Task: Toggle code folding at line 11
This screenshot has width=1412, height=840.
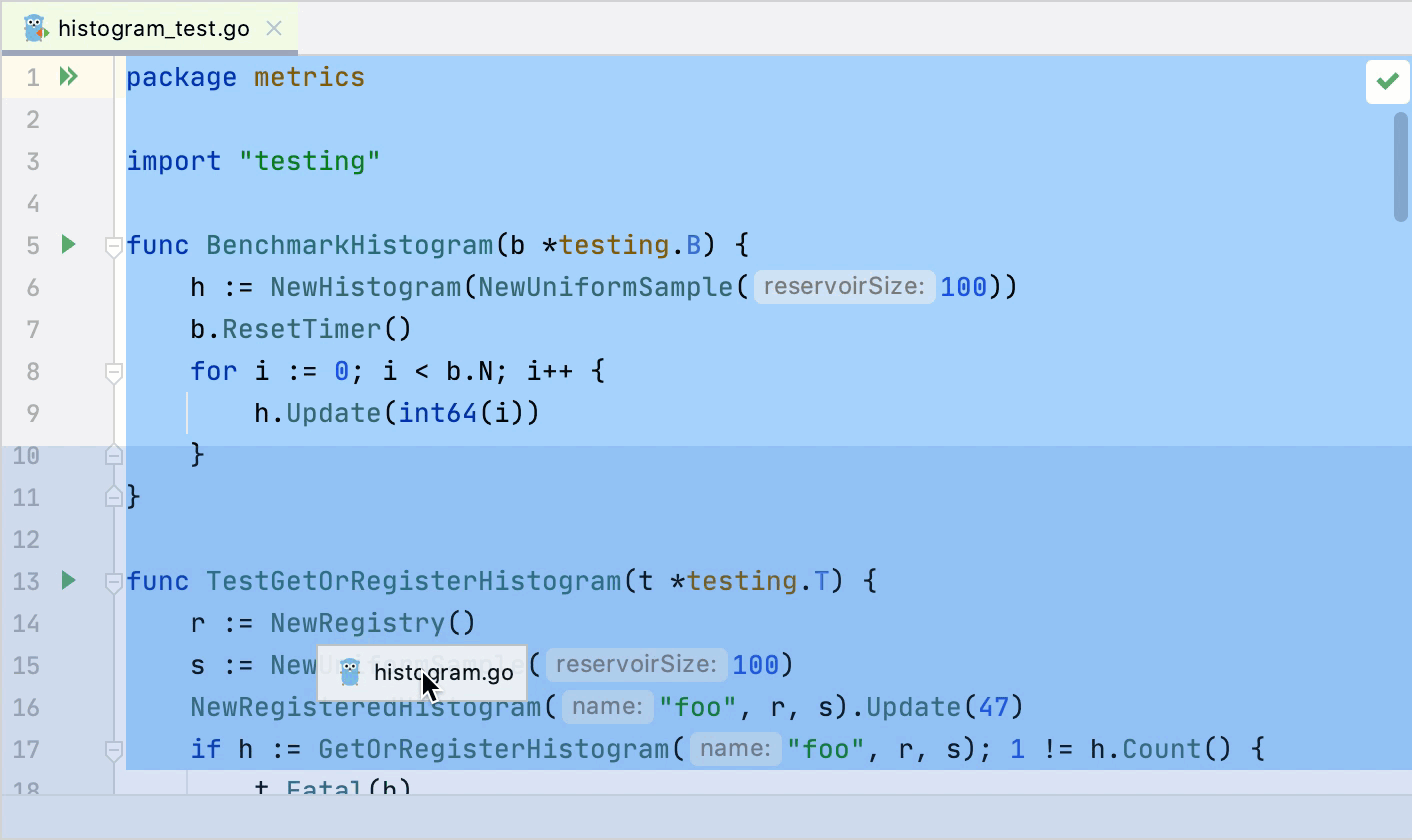Action: [113, 496]
